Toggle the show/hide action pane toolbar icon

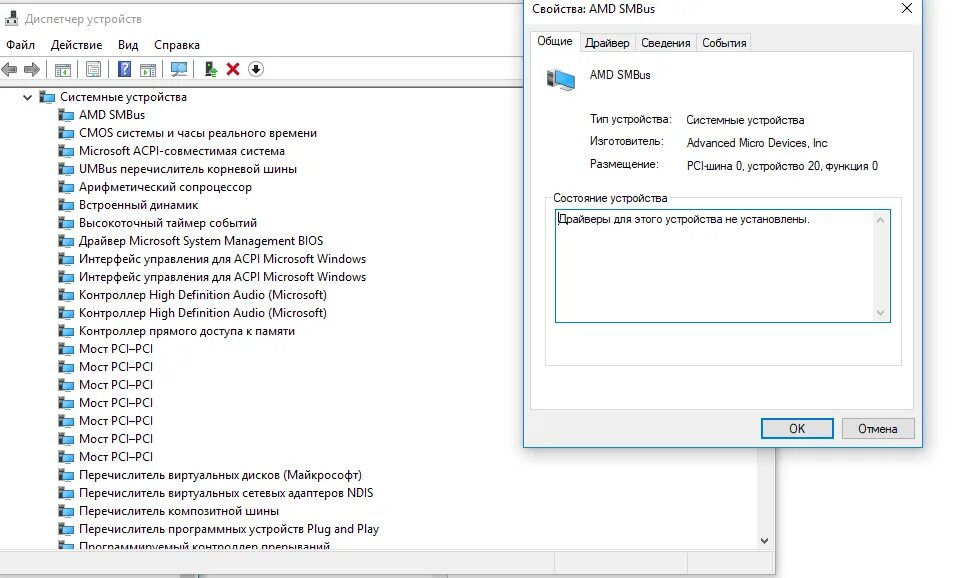[x=148, y=70]
